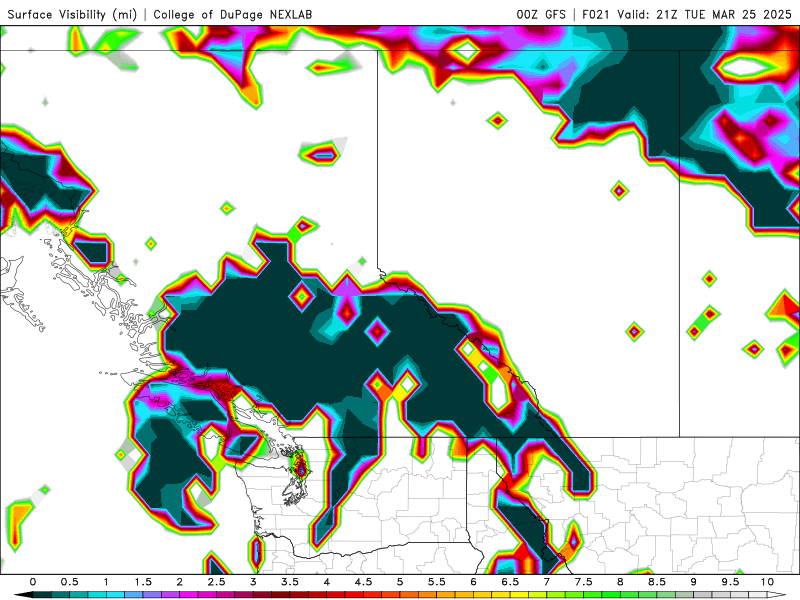Click the colorbar scale label '2.5'

pos(216,582)
